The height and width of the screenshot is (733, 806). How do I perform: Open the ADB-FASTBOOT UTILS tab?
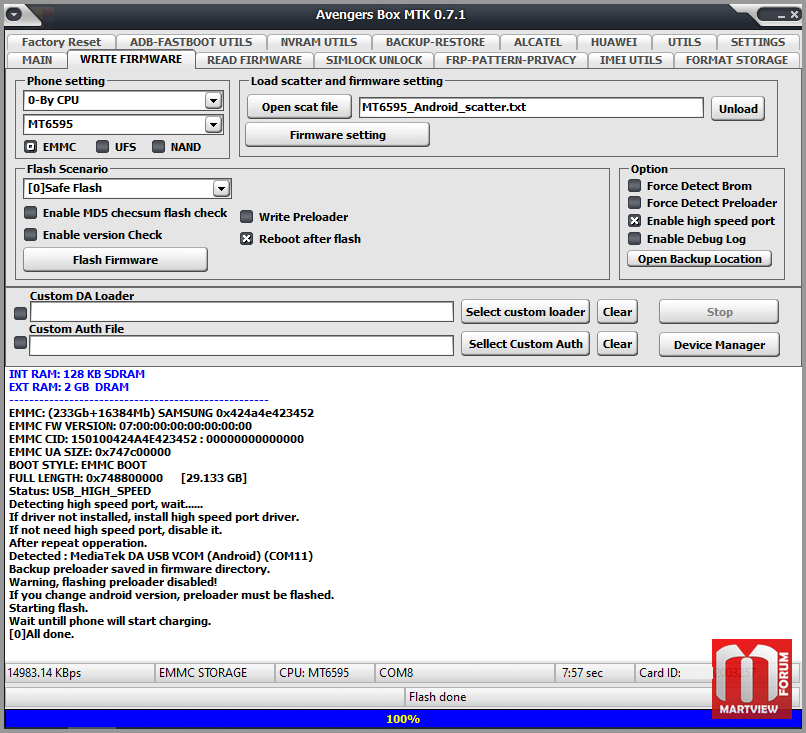click(191, 42)
